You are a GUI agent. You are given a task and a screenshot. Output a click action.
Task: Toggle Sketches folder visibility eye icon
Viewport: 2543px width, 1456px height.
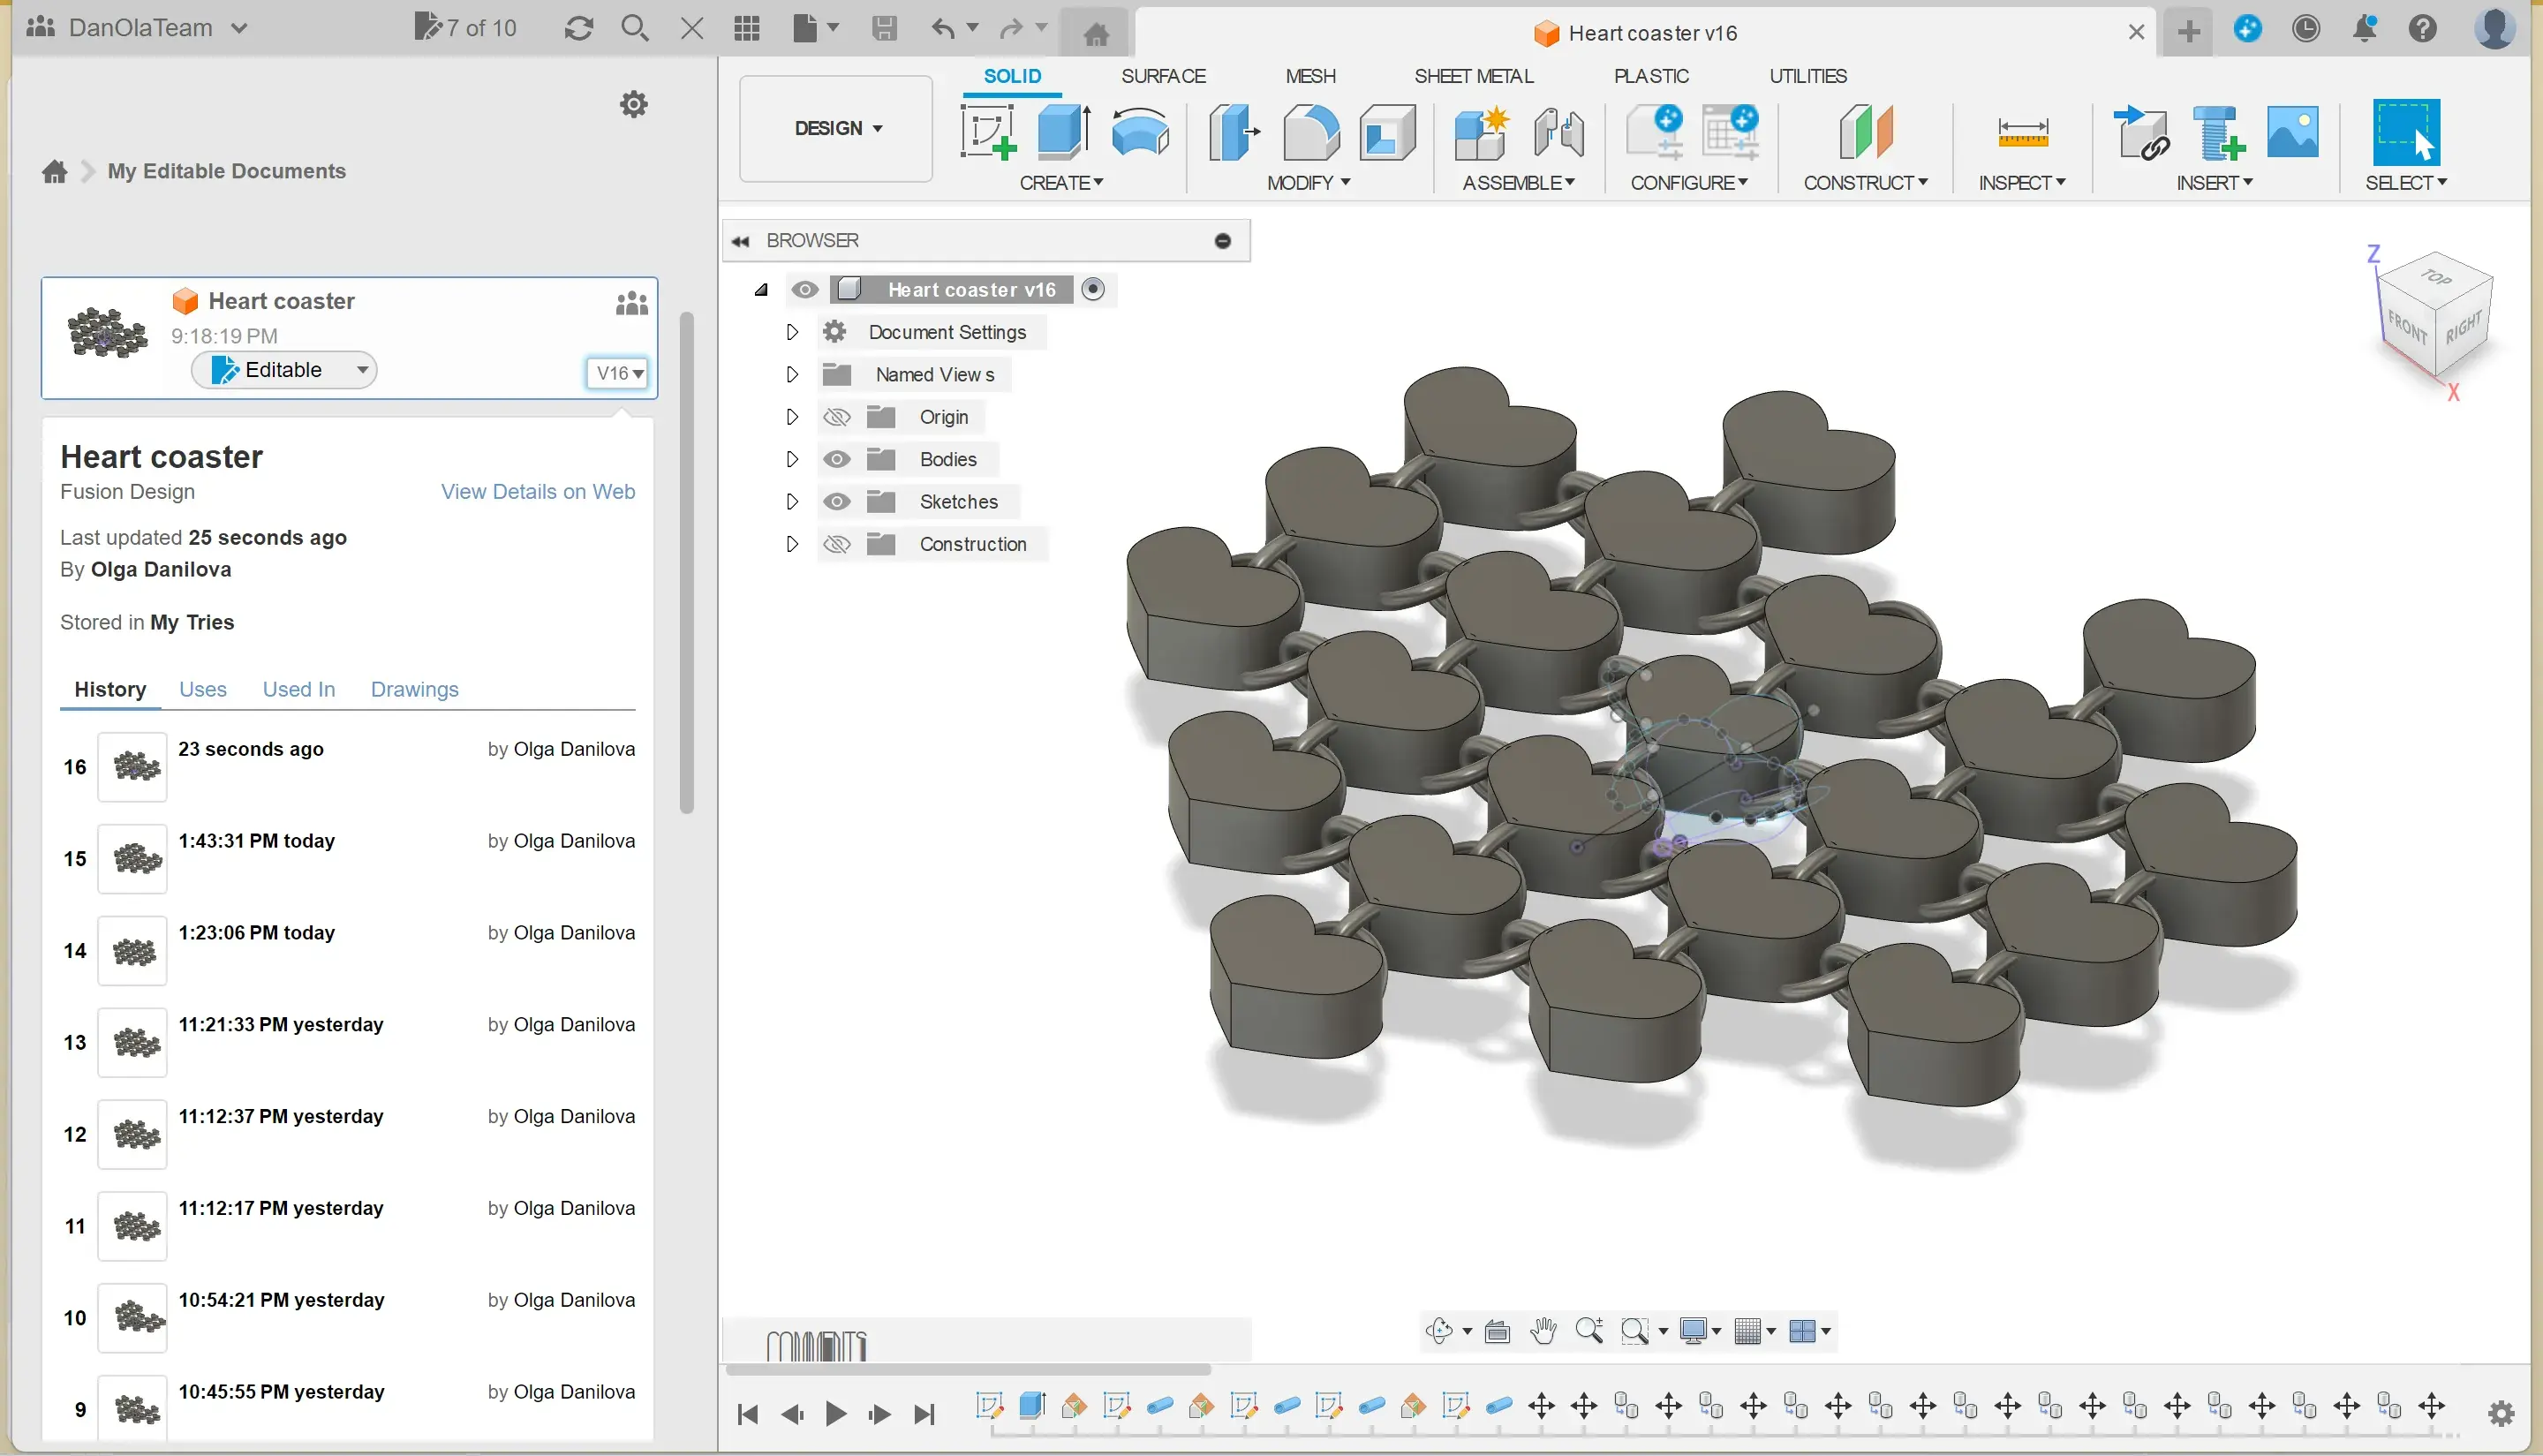836,502
